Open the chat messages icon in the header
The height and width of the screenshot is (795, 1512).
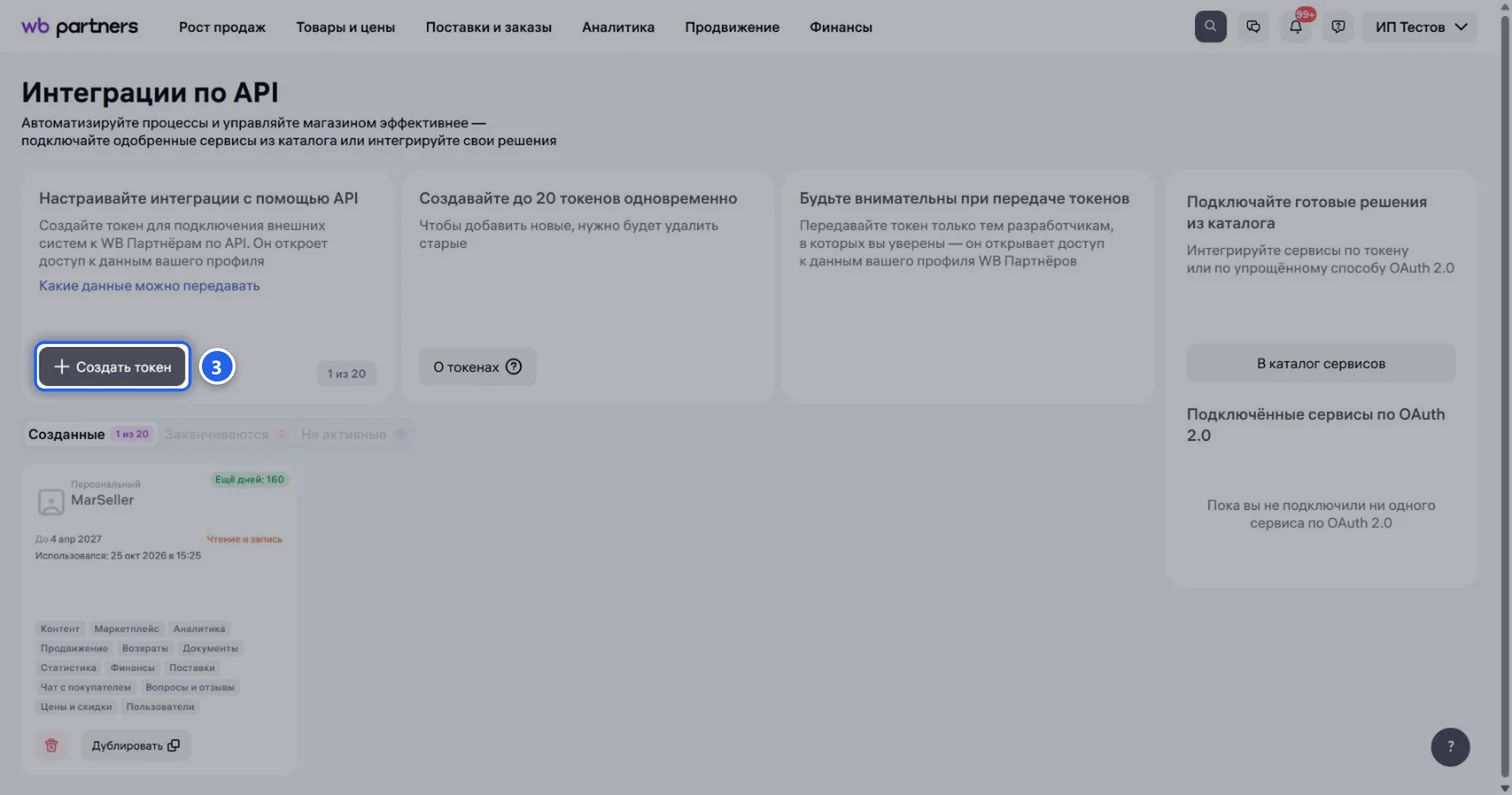pyautogui.click(x=1253, y=27)
